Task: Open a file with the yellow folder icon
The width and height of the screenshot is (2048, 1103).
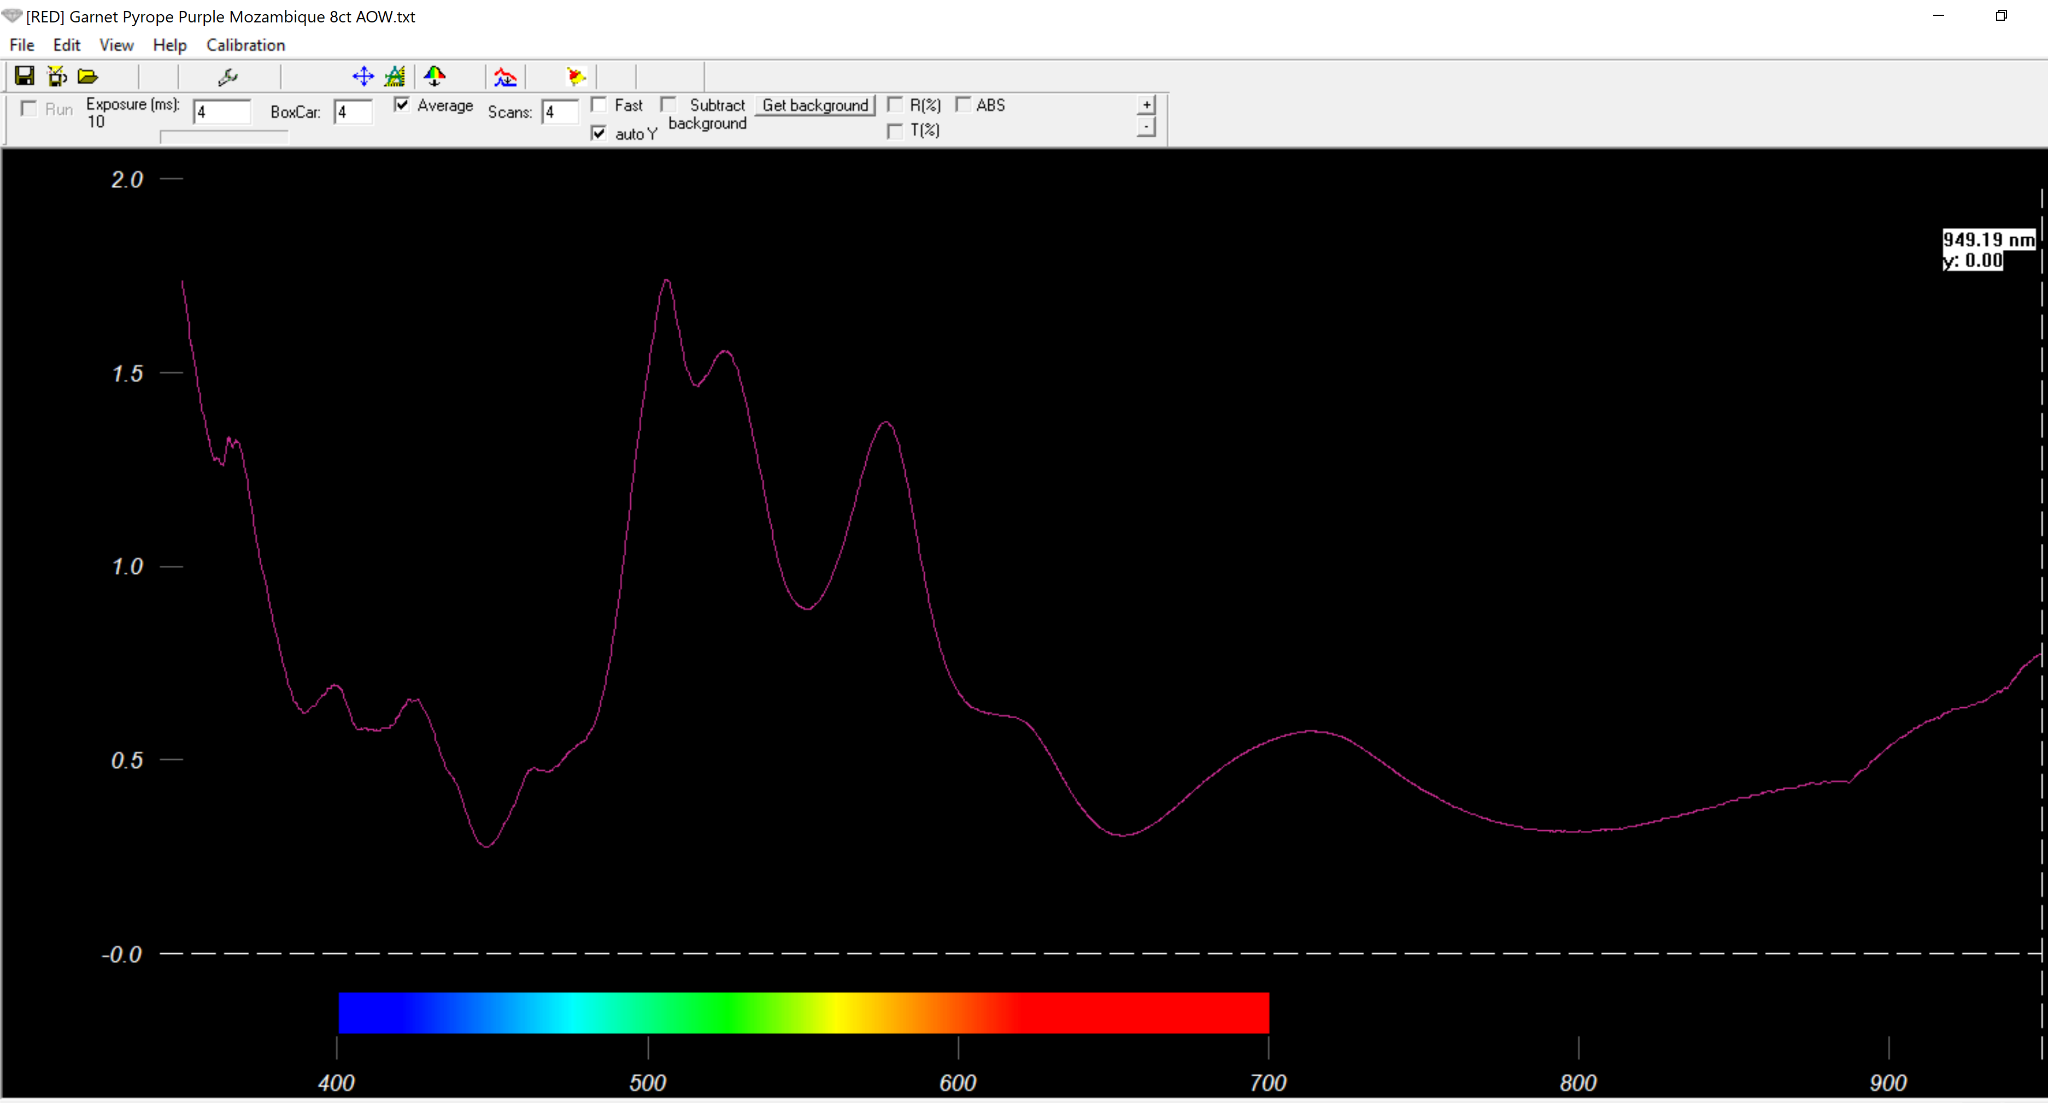Action: pos(88,76)
